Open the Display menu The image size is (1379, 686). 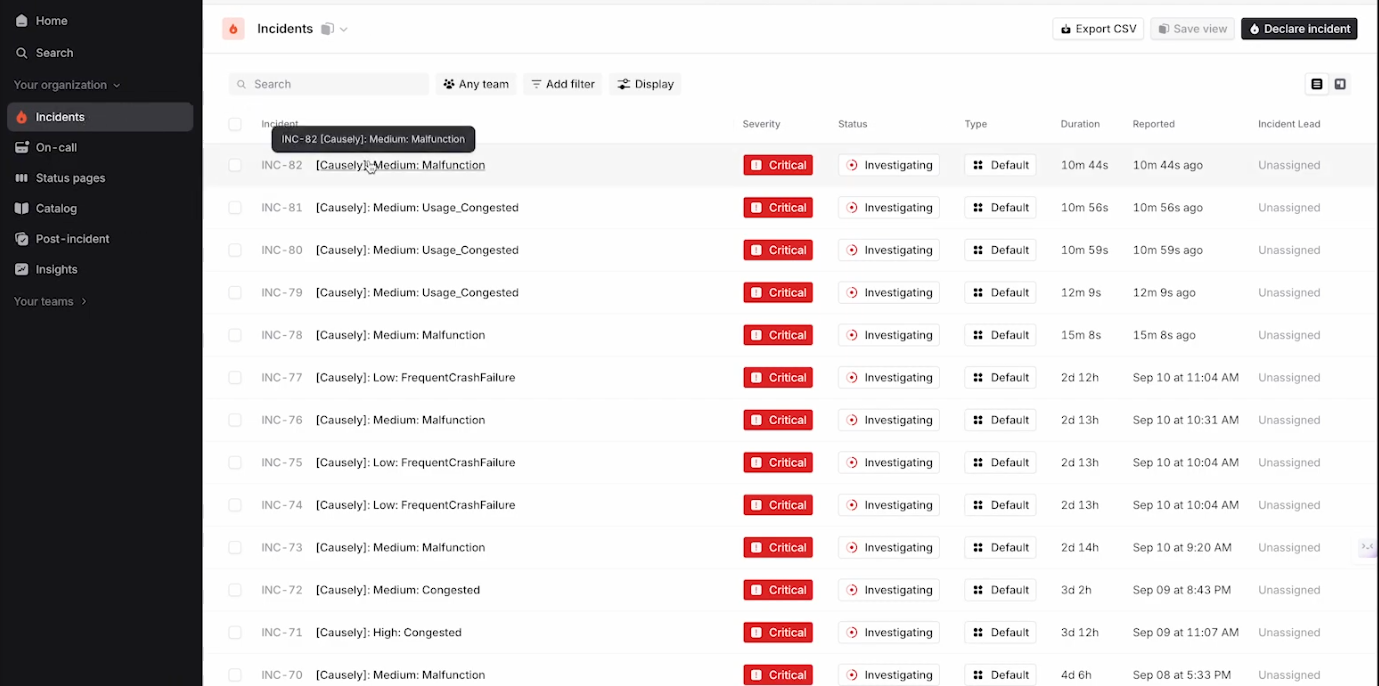[x=645, y=84]
